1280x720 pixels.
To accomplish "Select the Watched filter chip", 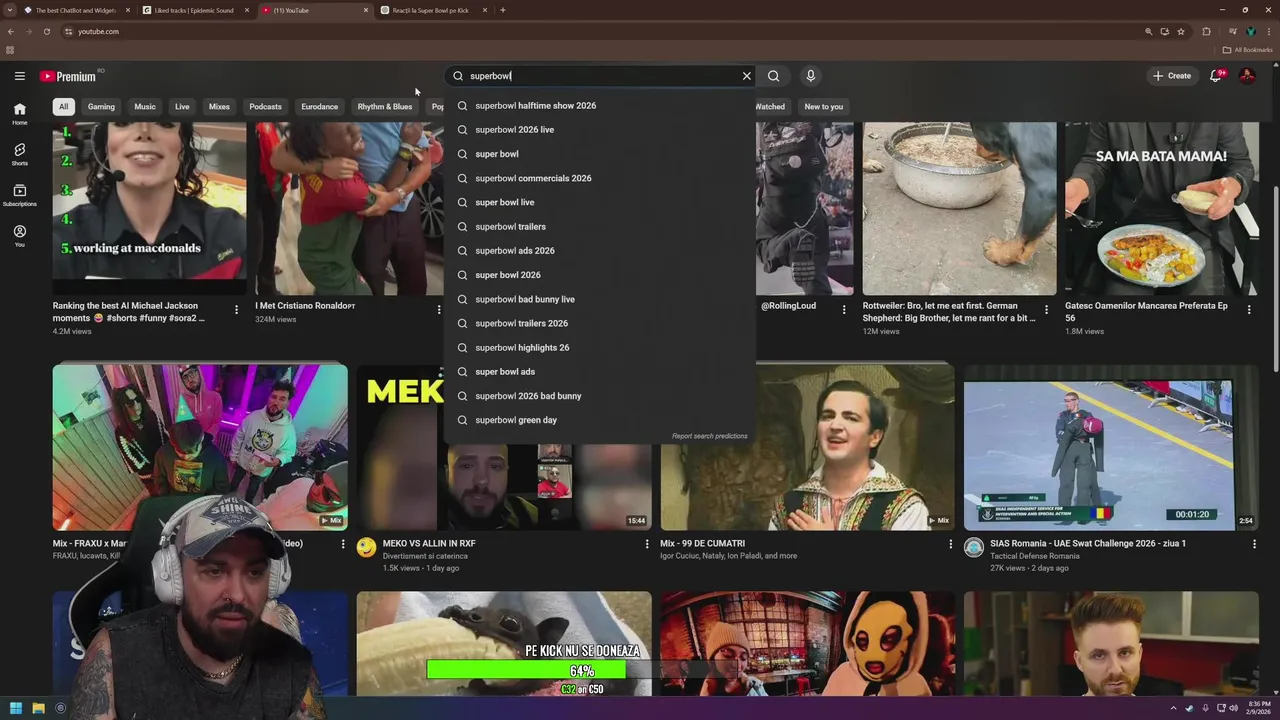I will 770,106.
